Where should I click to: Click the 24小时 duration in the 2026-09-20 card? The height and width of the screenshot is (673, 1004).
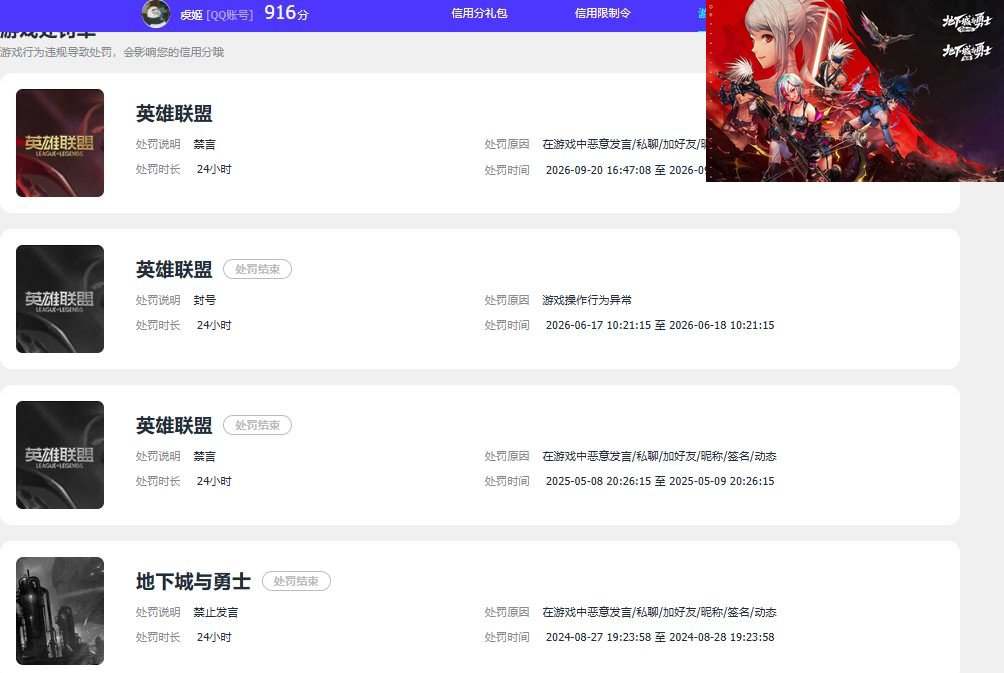coord(215,169)
